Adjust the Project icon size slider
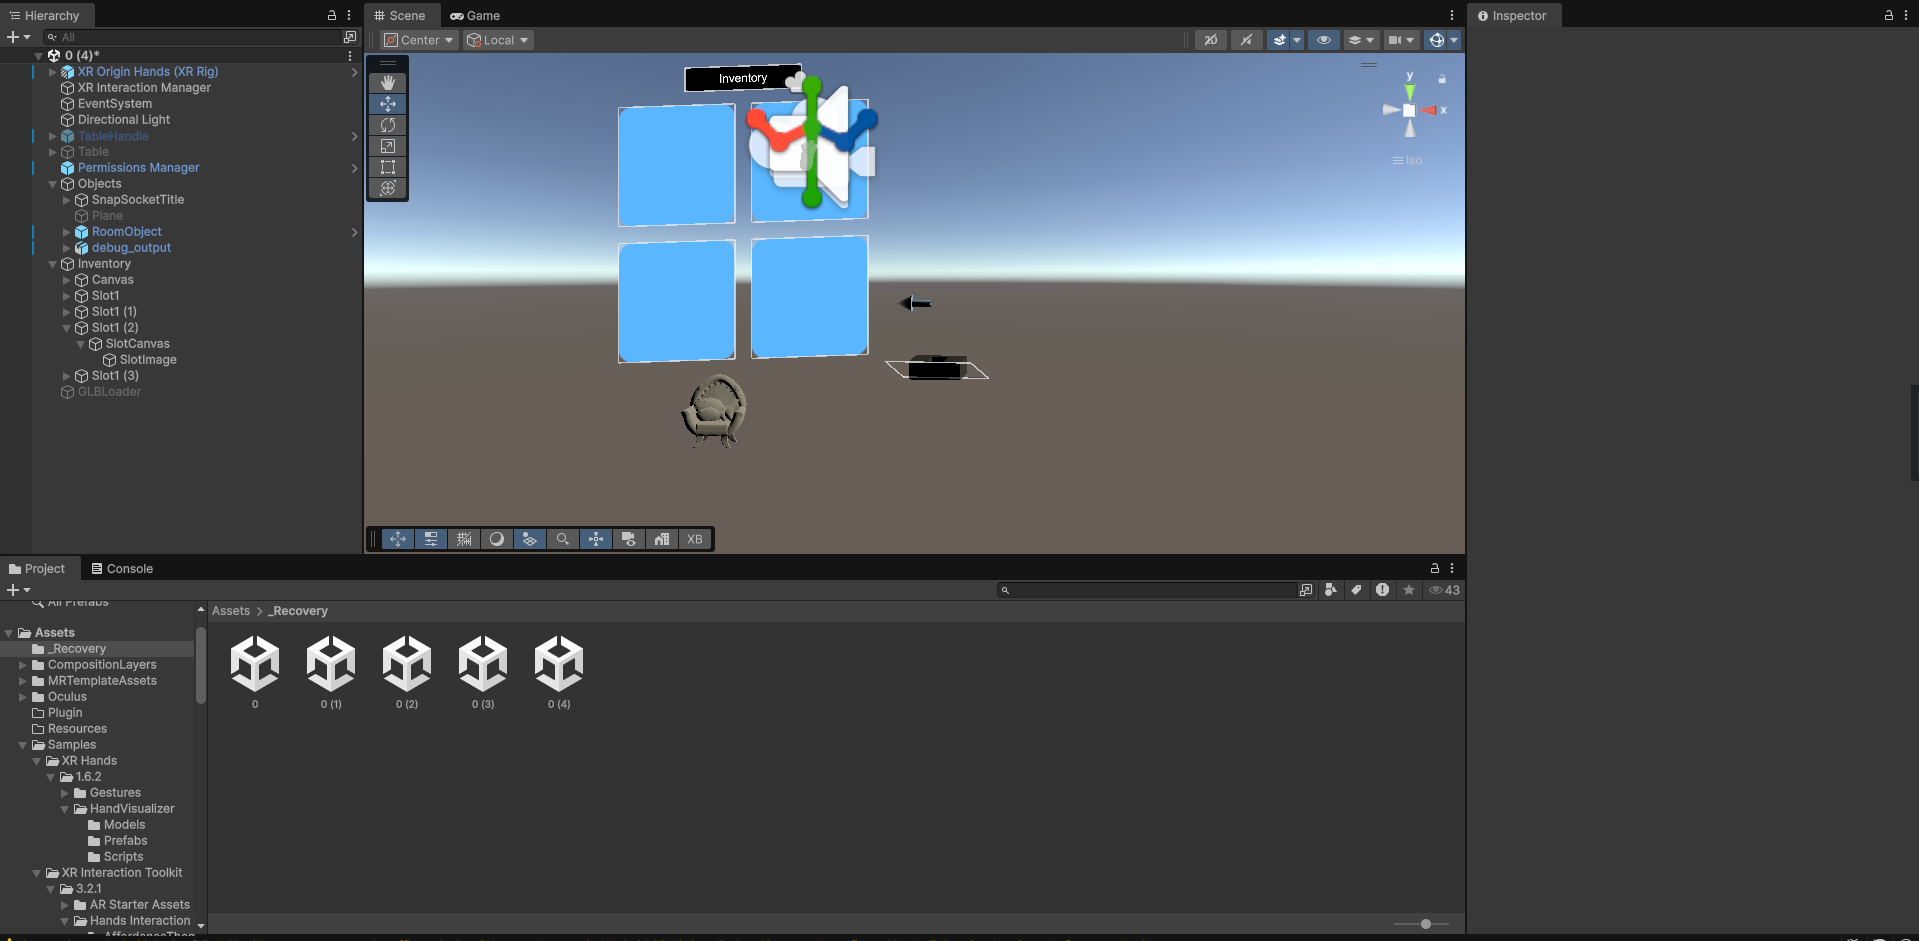 pyautogui.click(x=1421, y=924)
